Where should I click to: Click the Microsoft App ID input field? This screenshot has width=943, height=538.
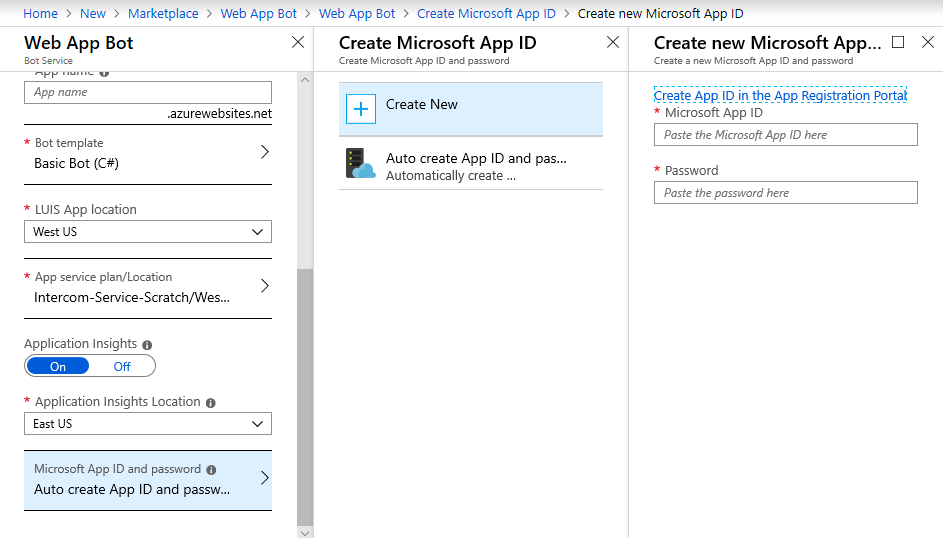click(x=785, y=135)
